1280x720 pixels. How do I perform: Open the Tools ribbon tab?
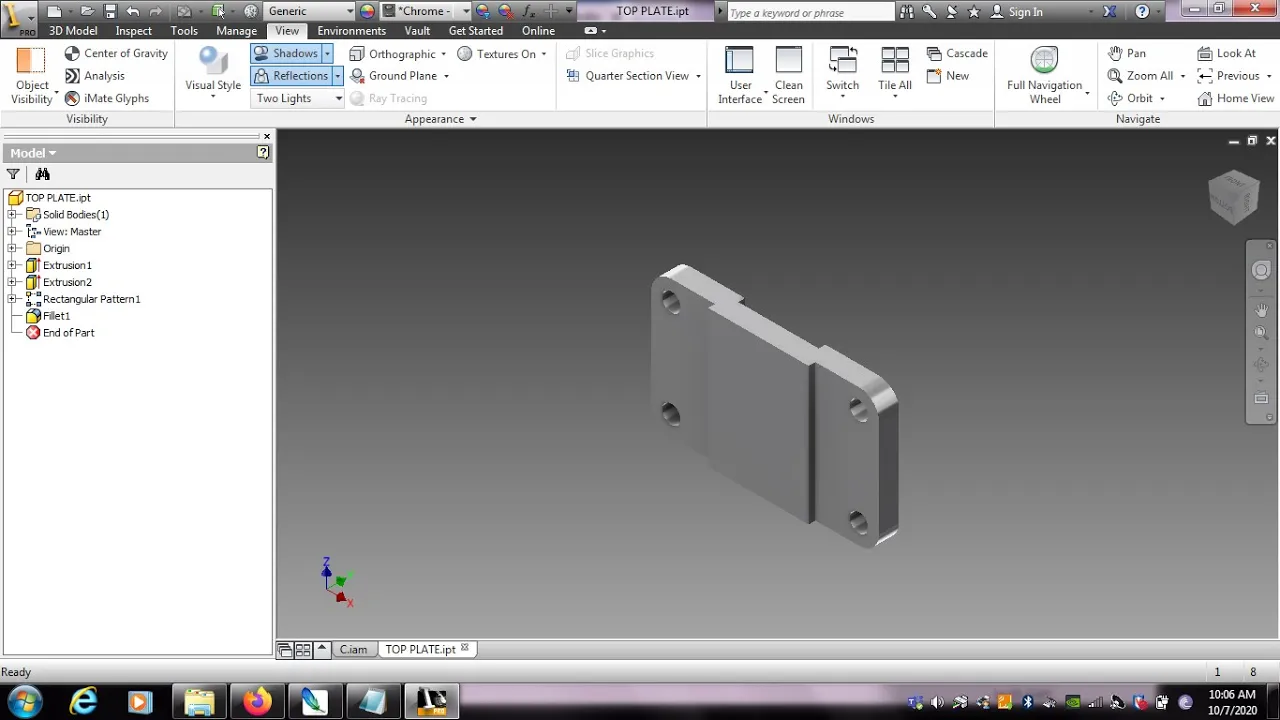pyautogui.click(x=184, y=30)
